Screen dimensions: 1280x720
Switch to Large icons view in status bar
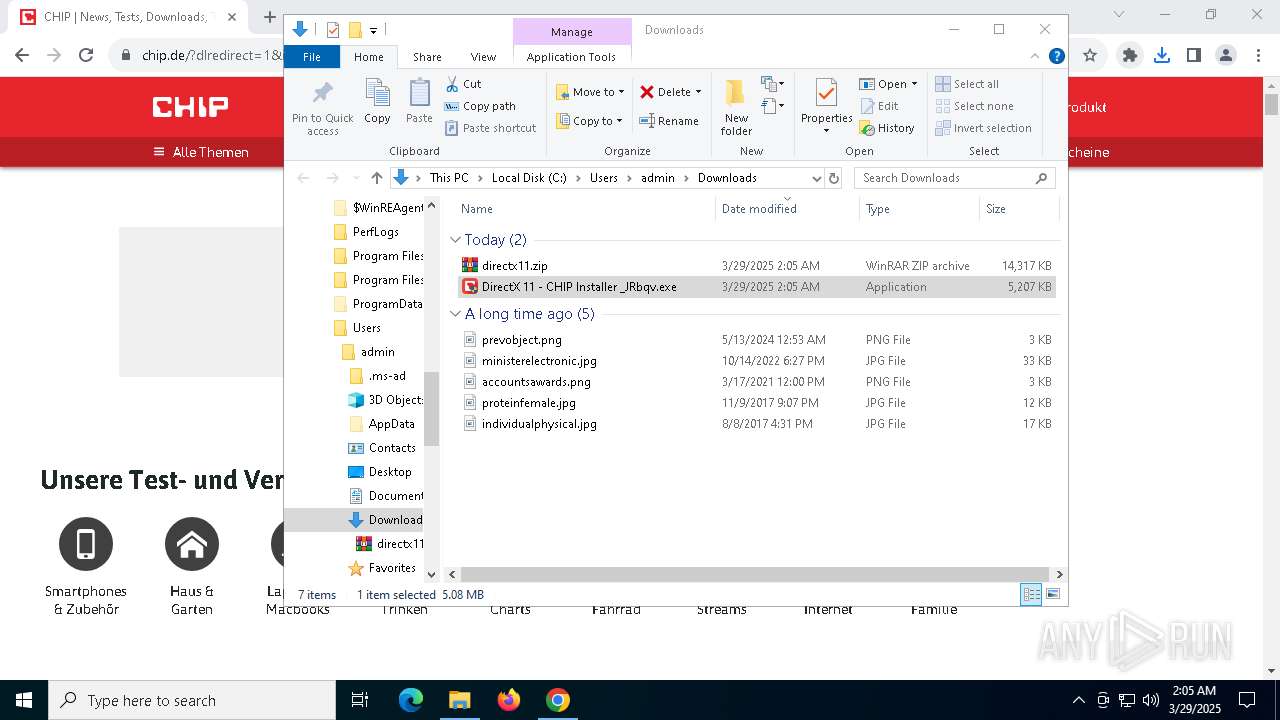[1052, 594]
